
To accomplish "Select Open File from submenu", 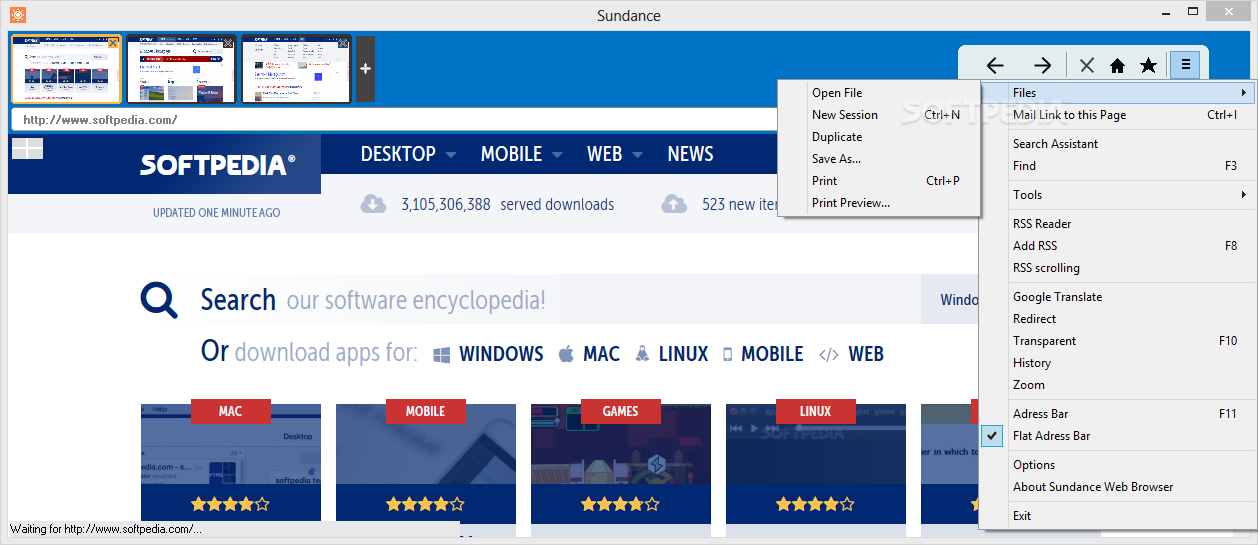I will click(x=878, y=93).
